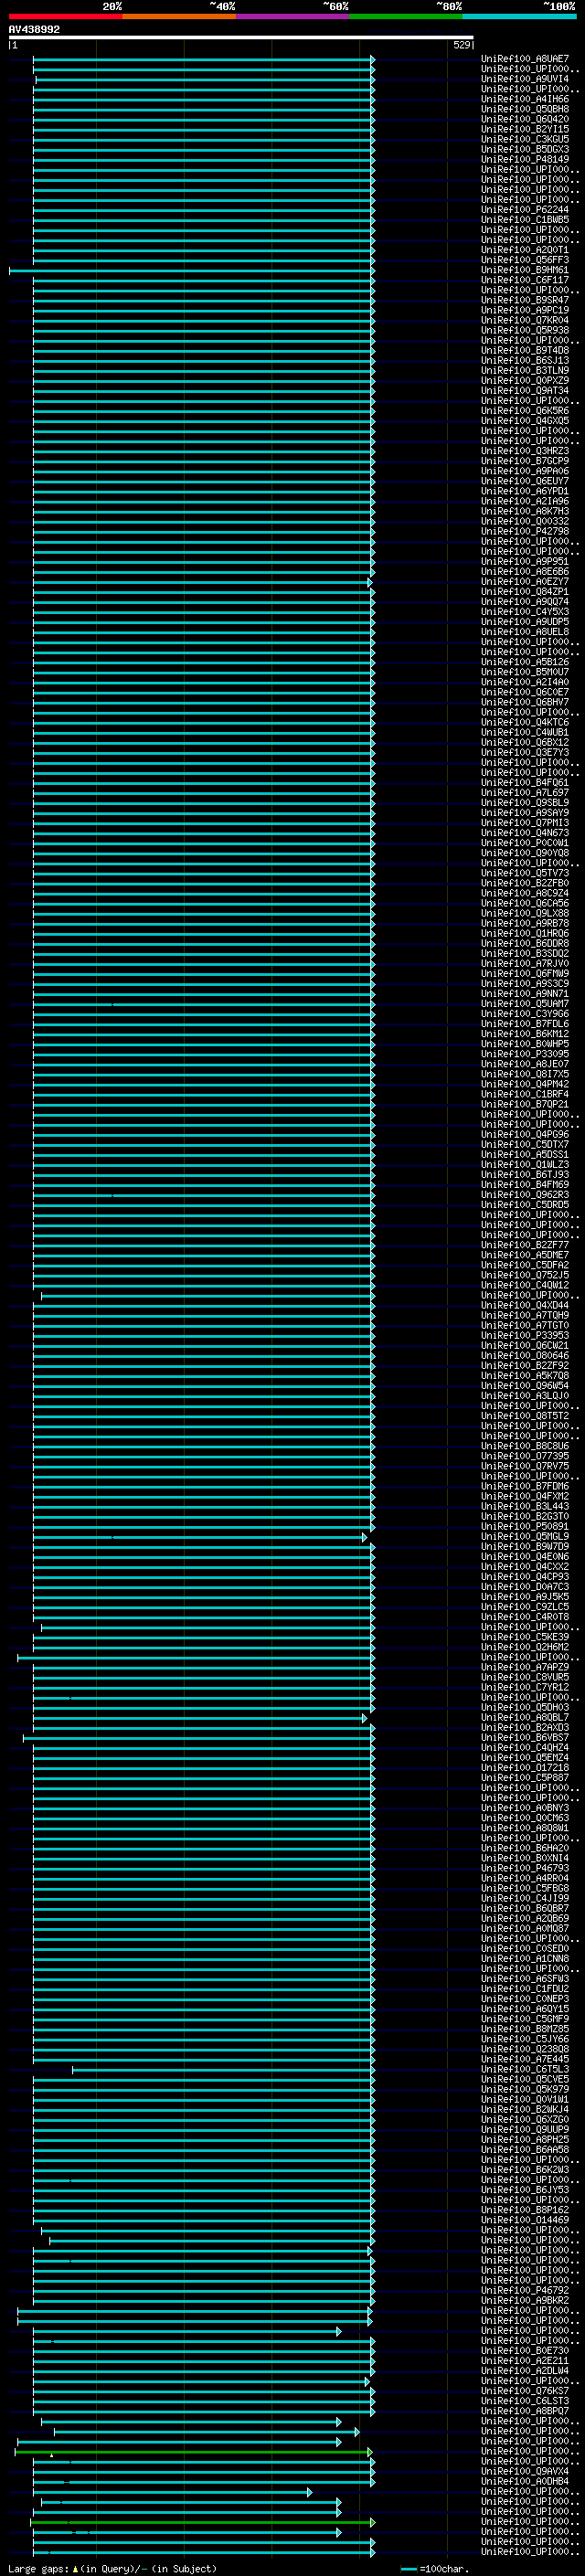Select hit UniRef100_Q6EUY7
Image resolution: width=585 pixels, height=2576 pixels.
tap(525, 481)
